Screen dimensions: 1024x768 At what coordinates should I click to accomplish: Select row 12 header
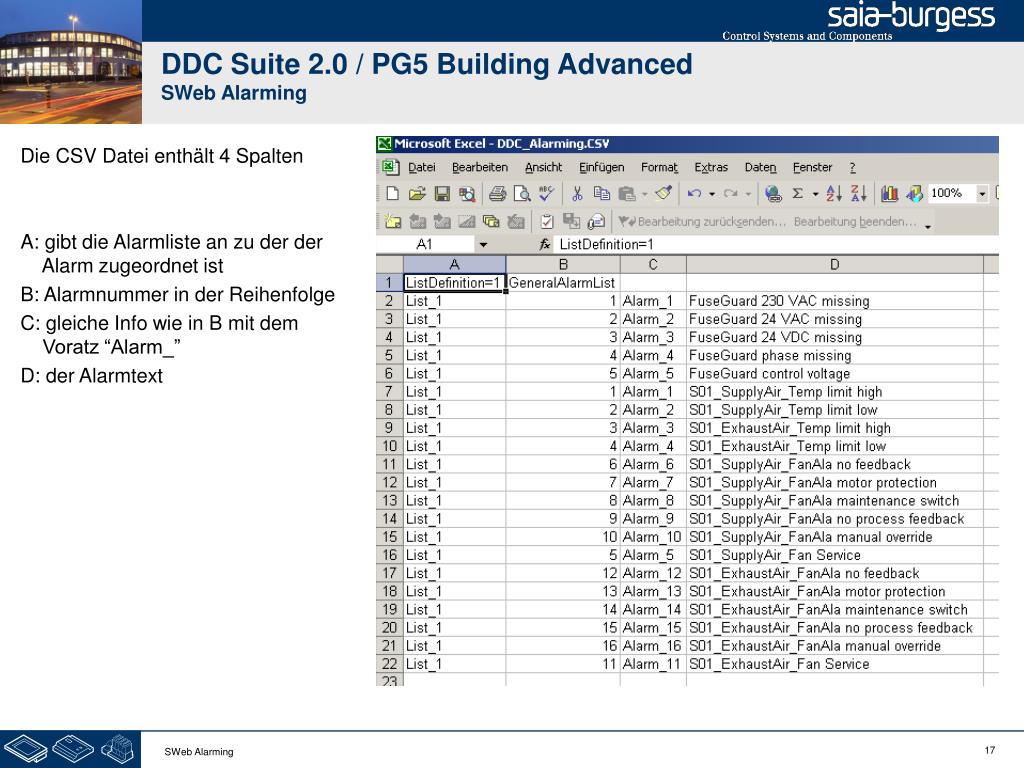tap(389, 483)
